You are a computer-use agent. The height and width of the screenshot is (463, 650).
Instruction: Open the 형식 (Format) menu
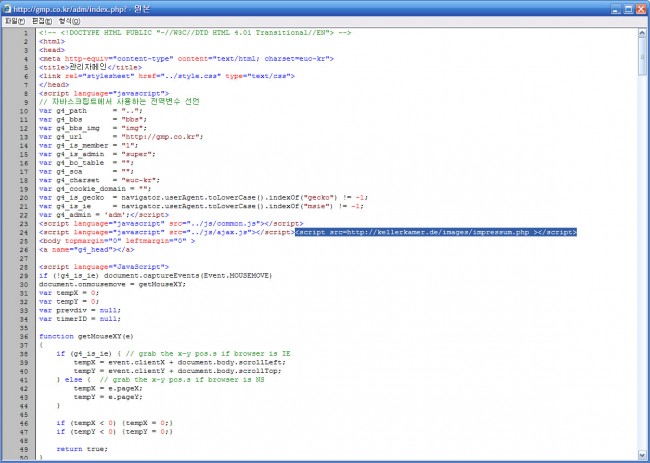coord(71,20)
